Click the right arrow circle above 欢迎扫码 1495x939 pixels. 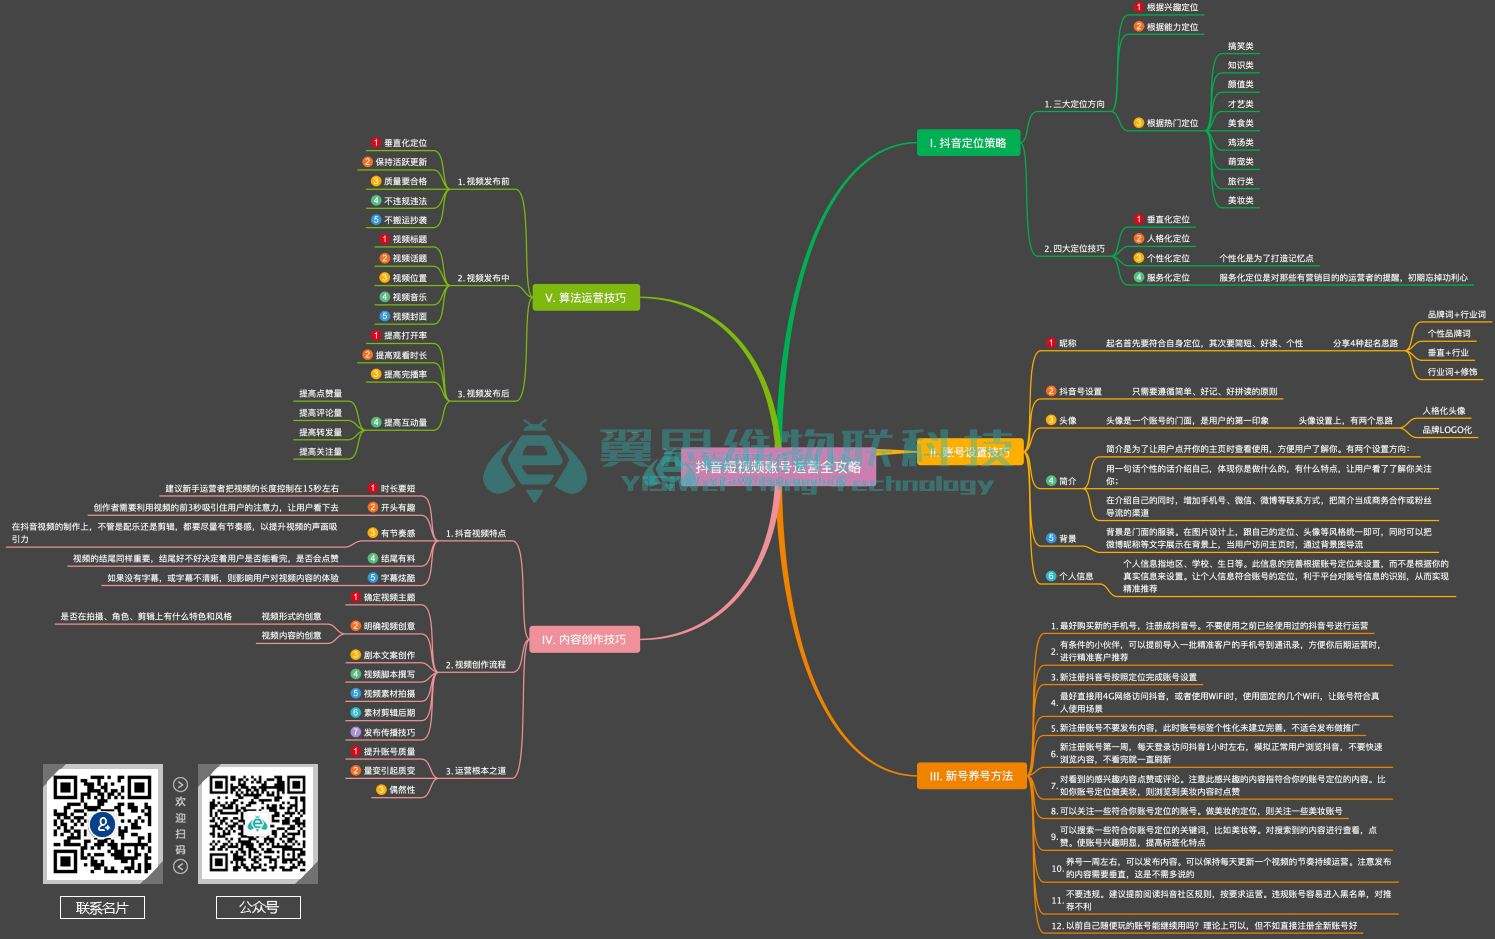[x=180, y=784]
